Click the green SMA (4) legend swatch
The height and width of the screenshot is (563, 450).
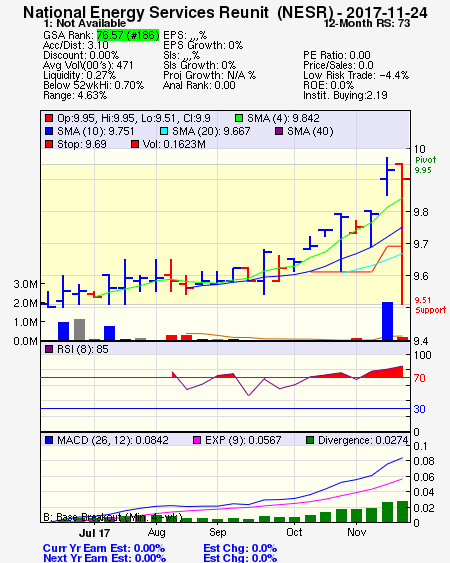click(x=238, y=118)
